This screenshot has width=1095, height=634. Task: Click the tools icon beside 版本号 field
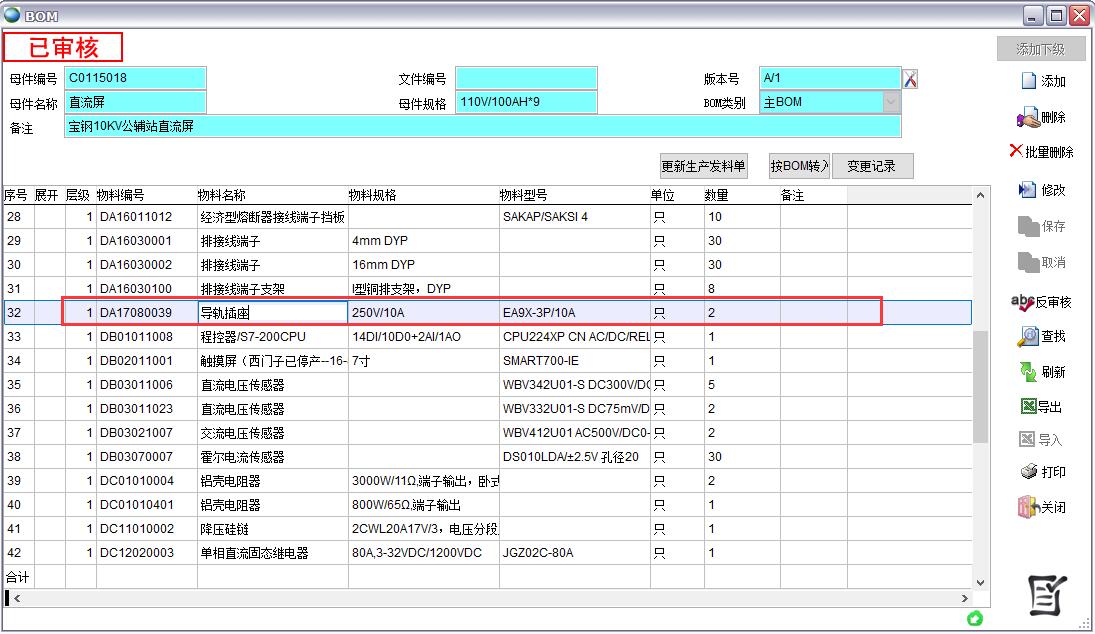point(910,79)
